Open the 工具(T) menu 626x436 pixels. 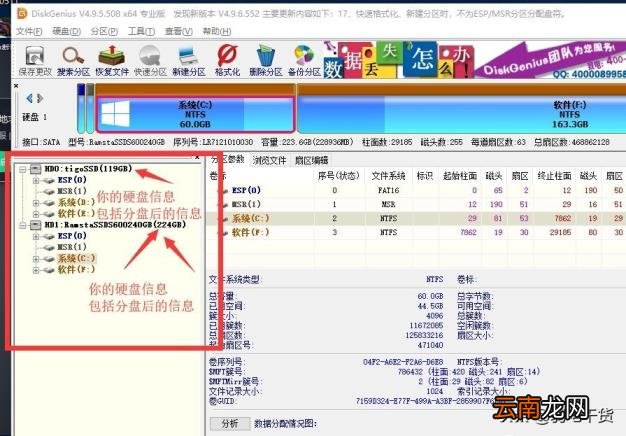click(x=141, y=31)
